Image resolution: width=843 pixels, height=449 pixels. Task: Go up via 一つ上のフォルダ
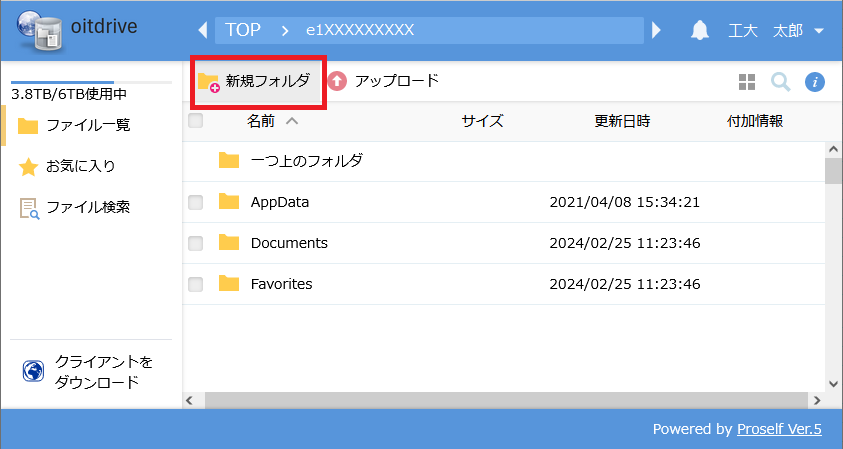(x=306, y=160)
